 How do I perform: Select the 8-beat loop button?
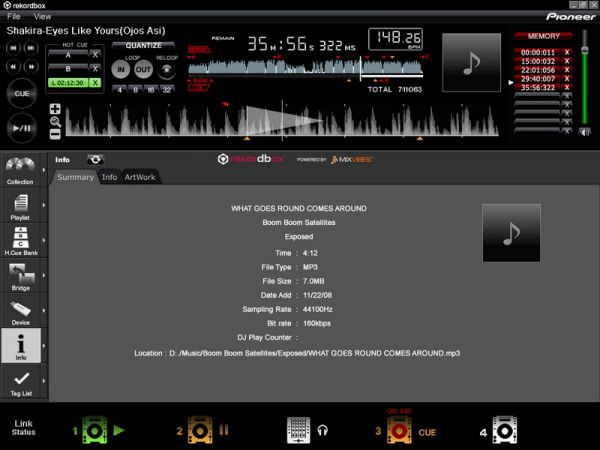click(x=135, y=90)
